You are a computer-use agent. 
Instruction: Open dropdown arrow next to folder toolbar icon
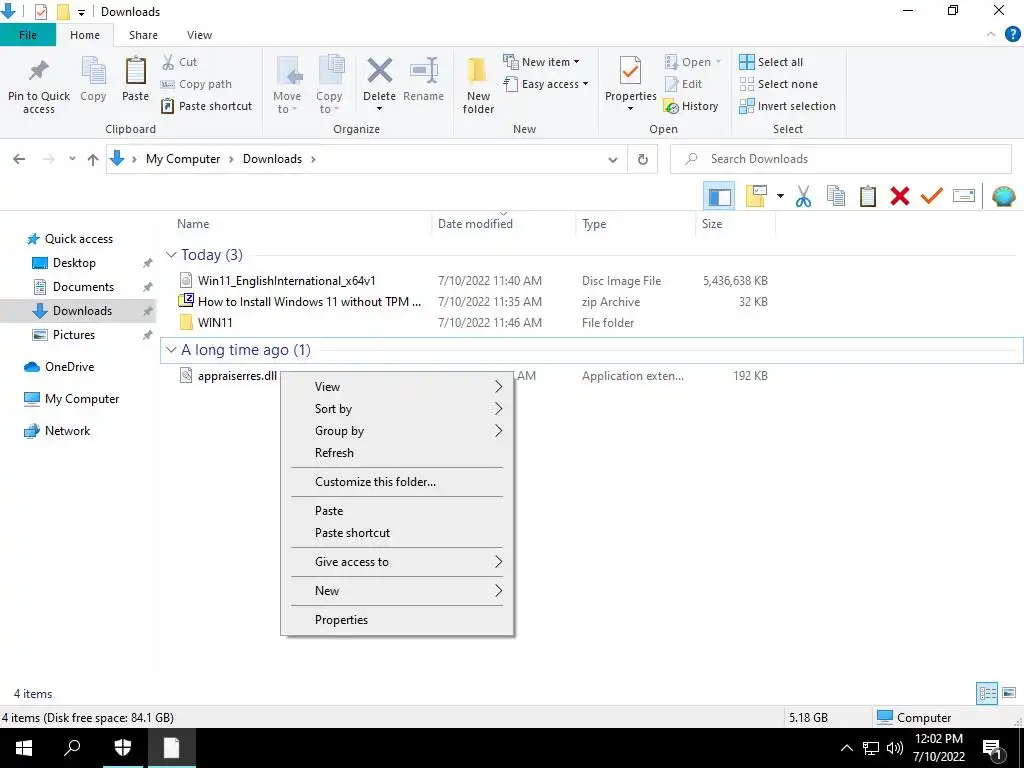click(x=780, y=196)
